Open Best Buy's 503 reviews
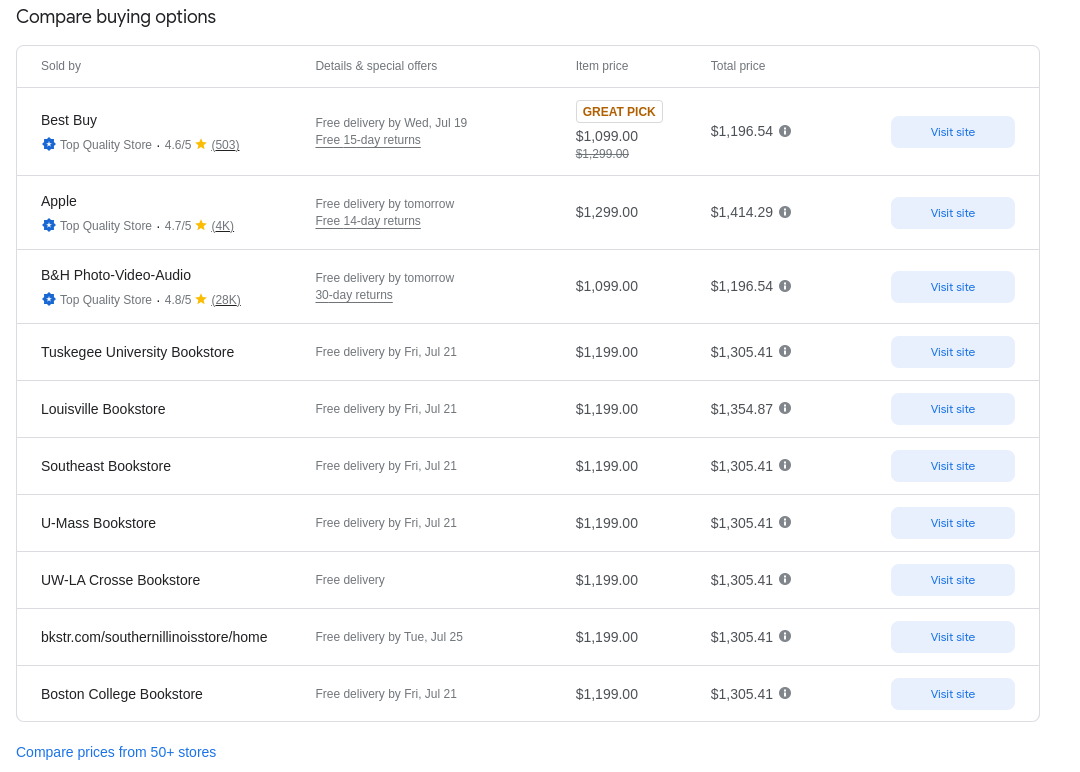 225,145
